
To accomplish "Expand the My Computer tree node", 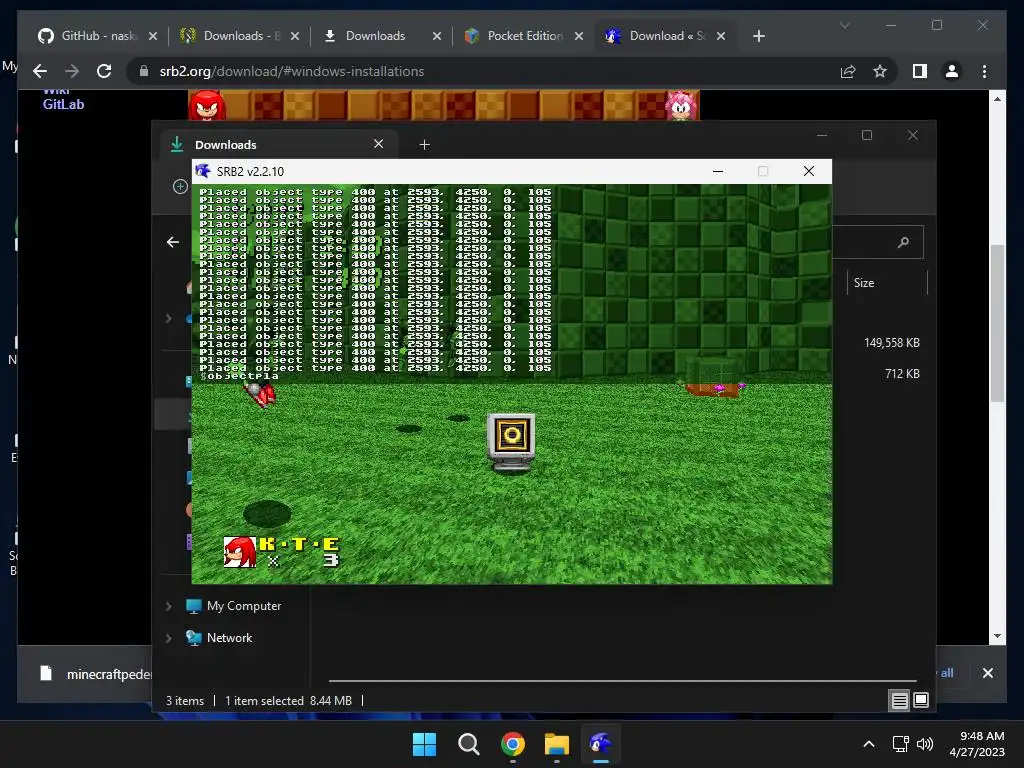I will pos(168,606).
